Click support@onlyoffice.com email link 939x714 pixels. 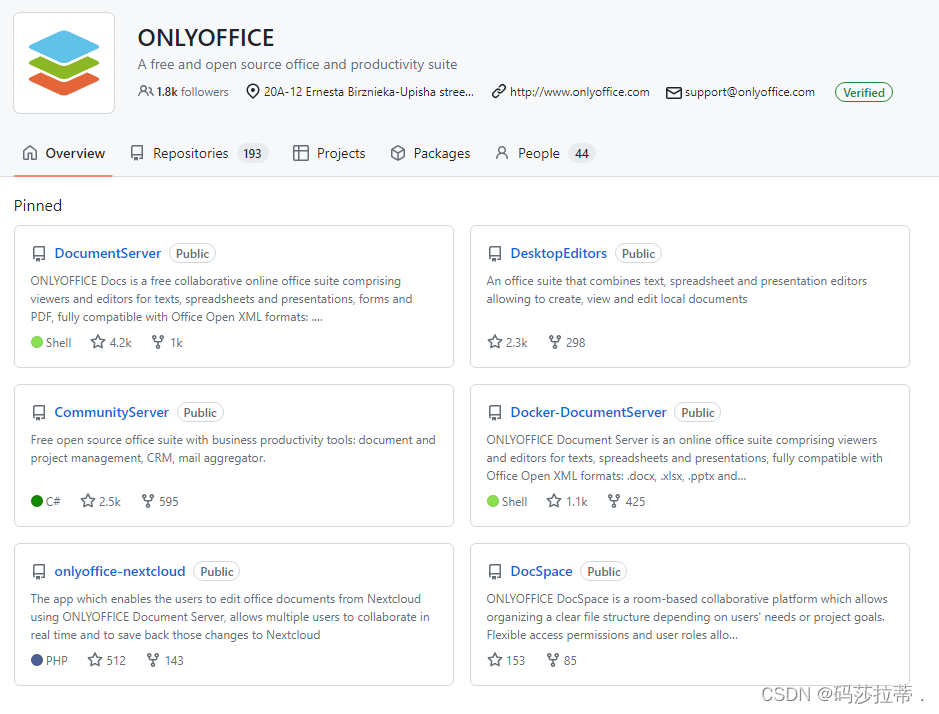point(749,92)
